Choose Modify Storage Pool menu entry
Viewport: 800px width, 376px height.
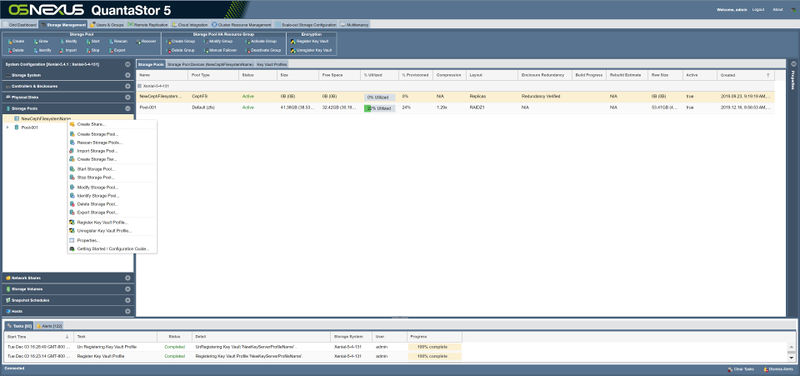coord(112,187)
